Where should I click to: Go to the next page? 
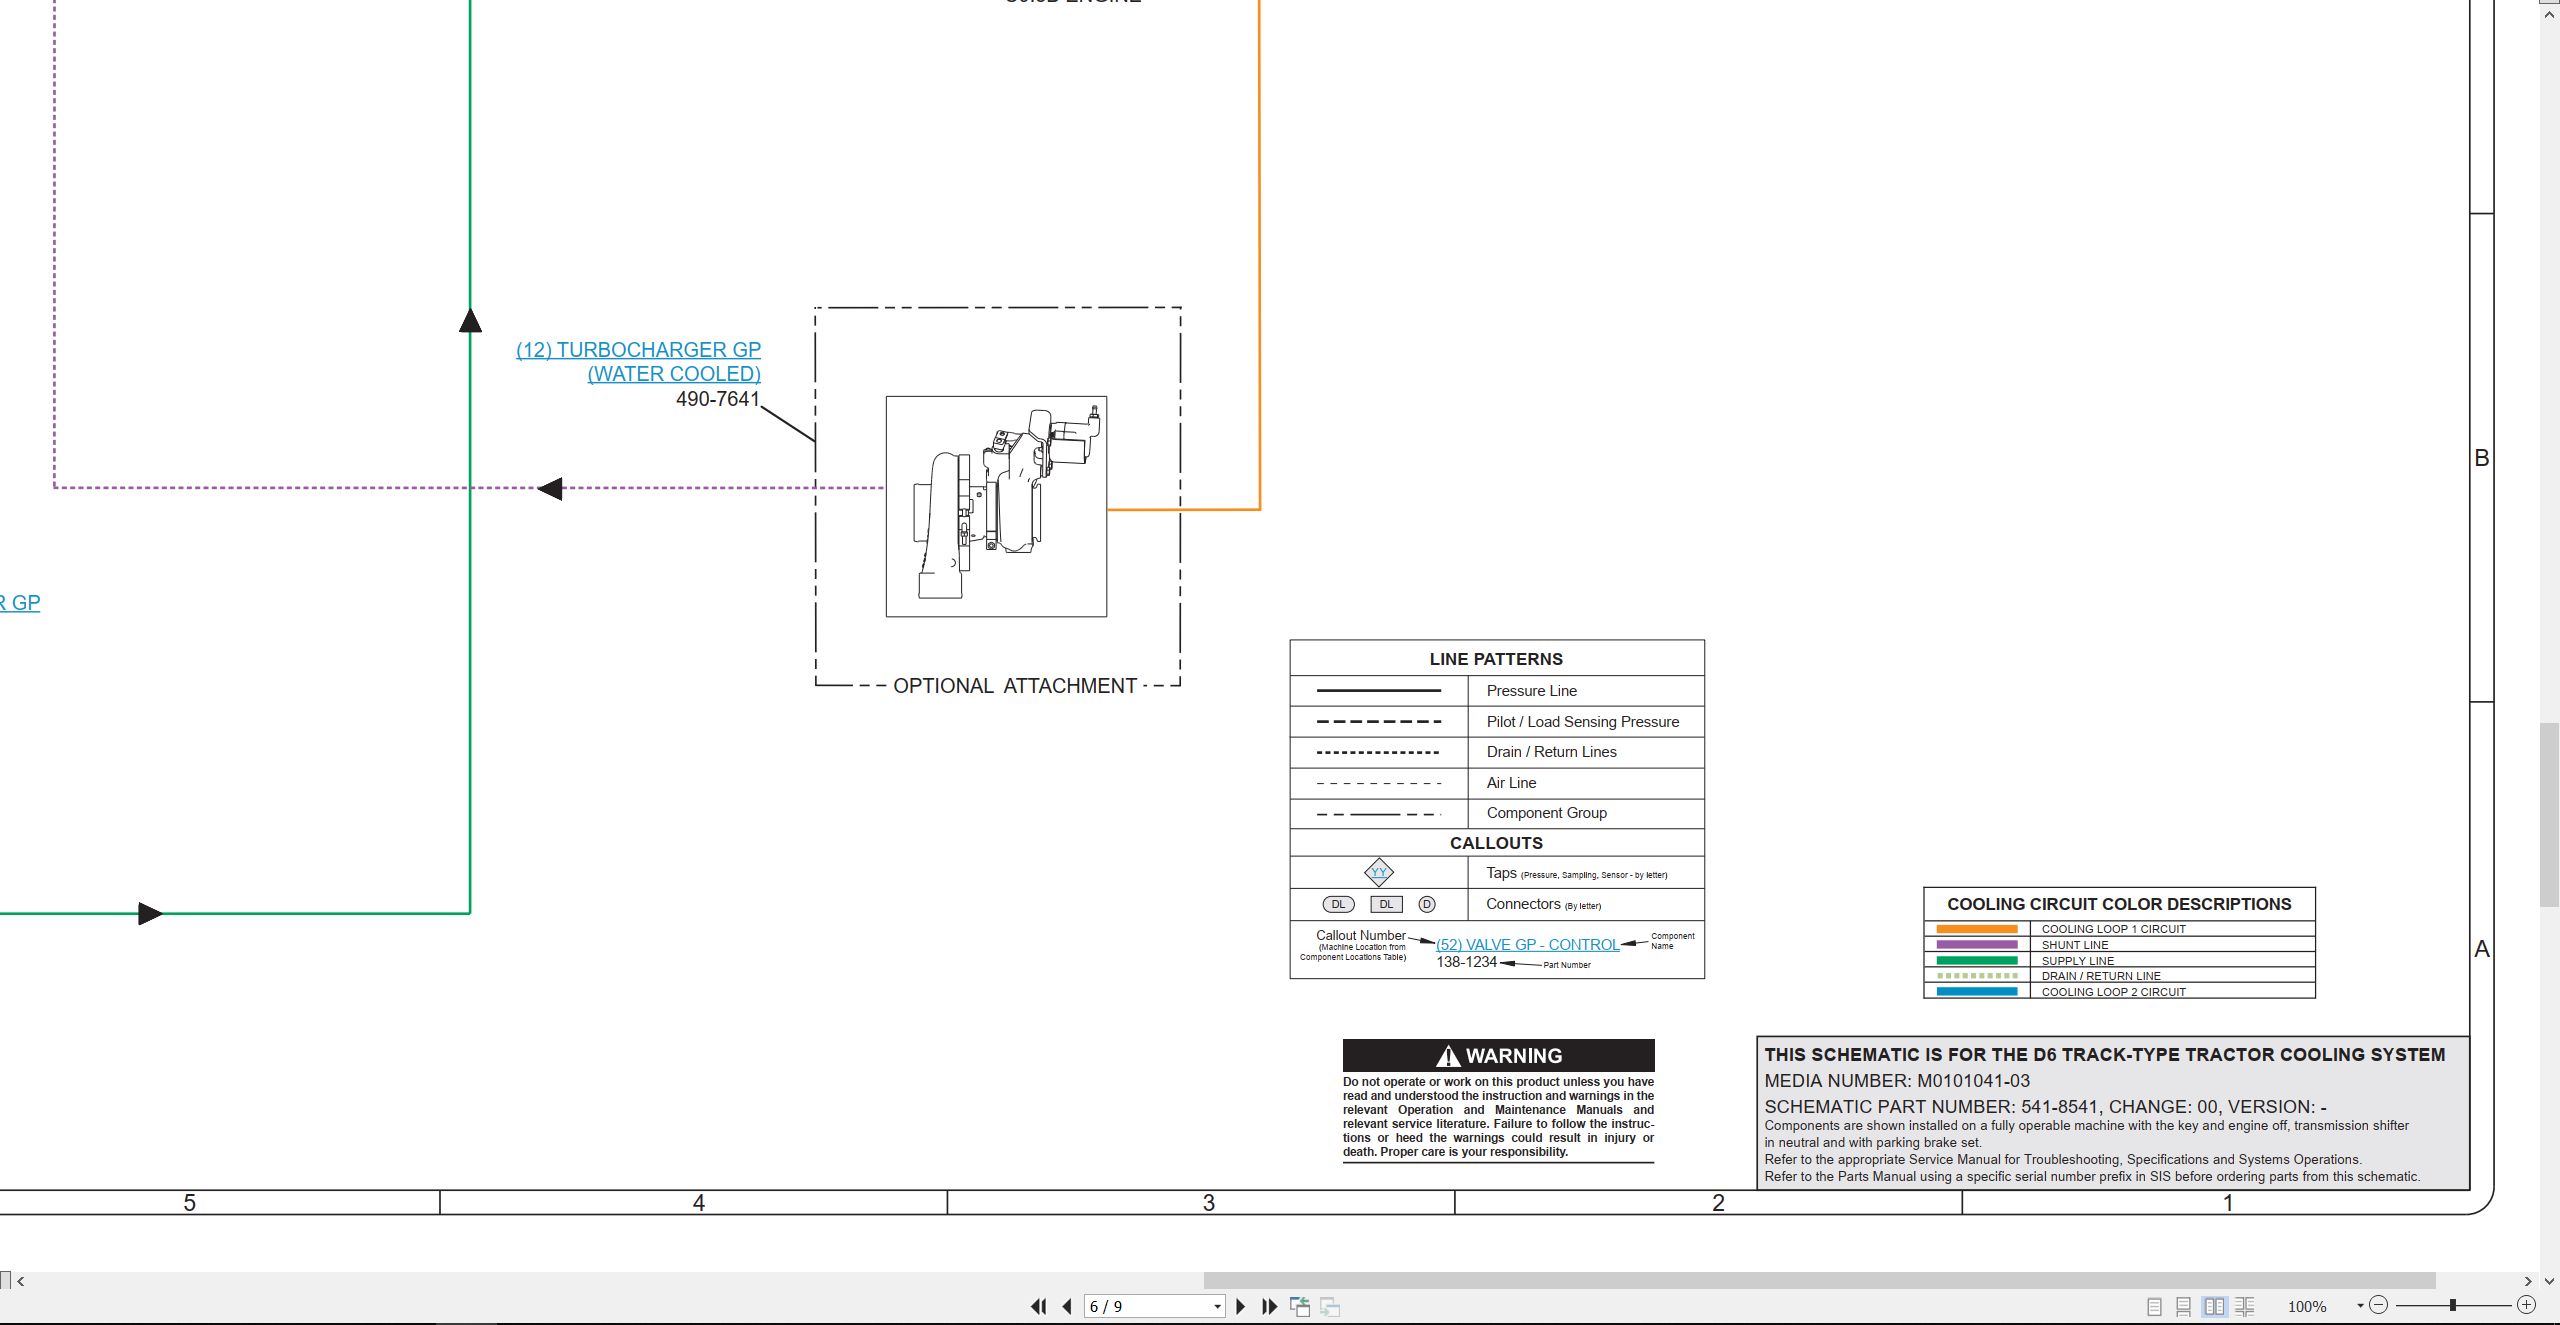click(1241, 1306)
